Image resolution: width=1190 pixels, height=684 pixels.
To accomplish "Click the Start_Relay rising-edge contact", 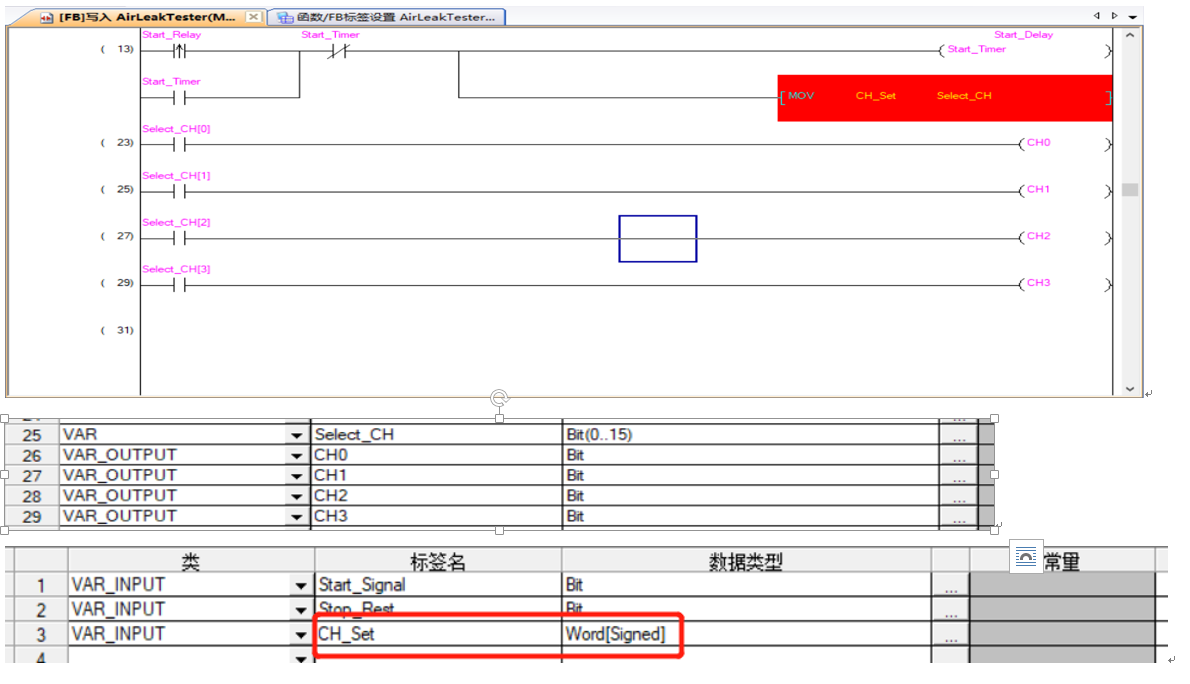I will 178,51.
